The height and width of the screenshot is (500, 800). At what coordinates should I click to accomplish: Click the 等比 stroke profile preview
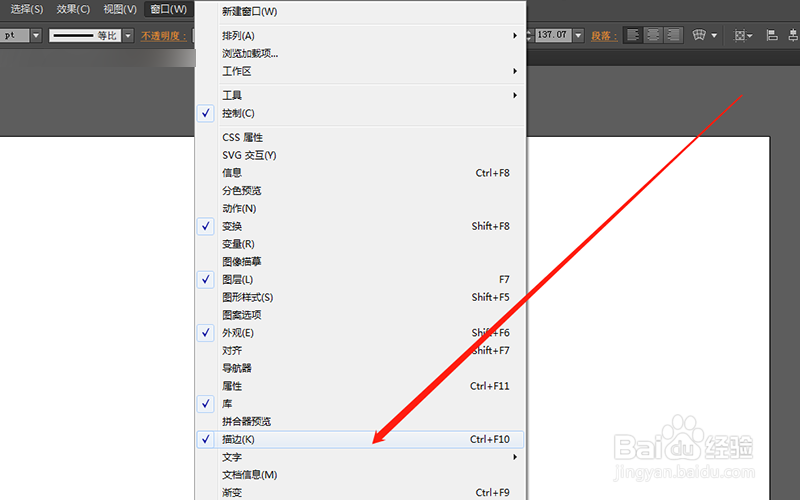click(85, 36)
